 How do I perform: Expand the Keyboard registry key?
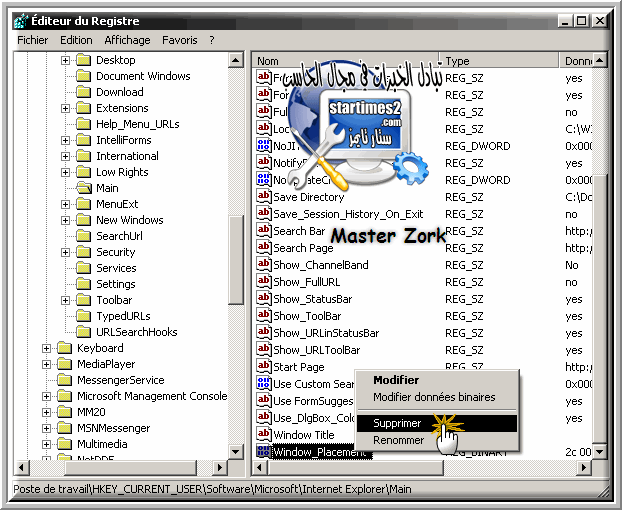coord(46,348)
